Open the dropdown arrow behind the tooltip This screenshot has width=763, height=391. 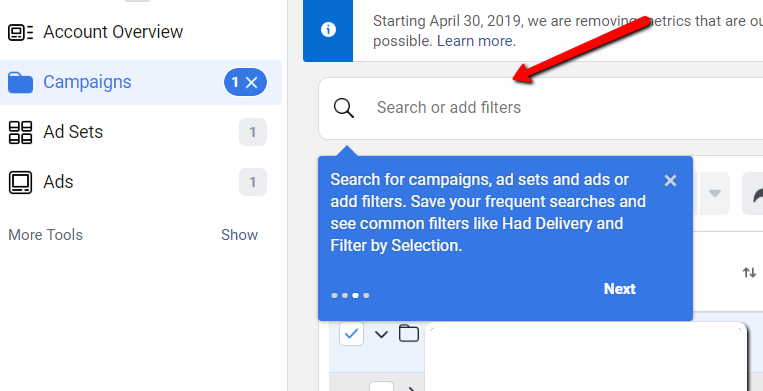point(714,194)
